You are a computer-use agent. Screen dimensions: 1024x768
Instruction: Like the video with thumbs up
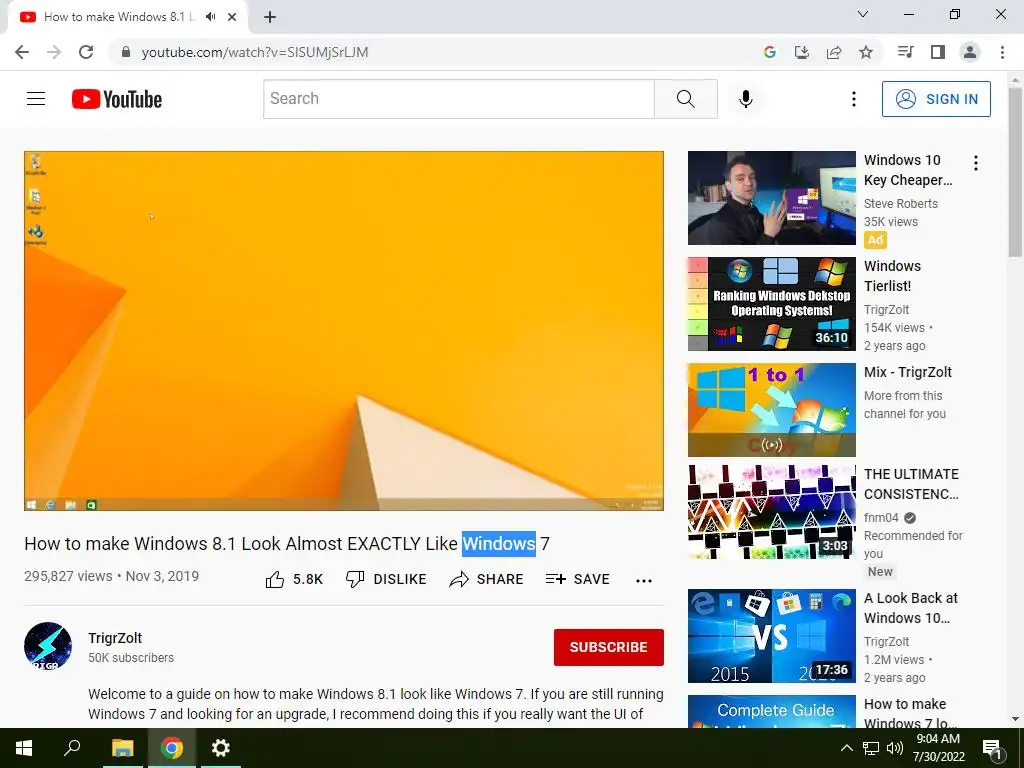[x=295, y=579]
